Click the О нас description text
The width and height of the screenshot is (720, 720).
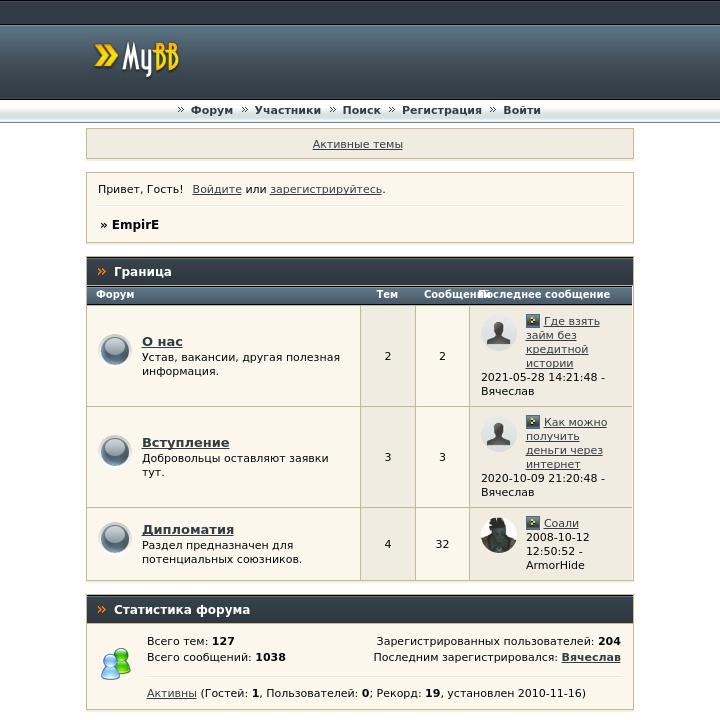(x=241, y=364)
